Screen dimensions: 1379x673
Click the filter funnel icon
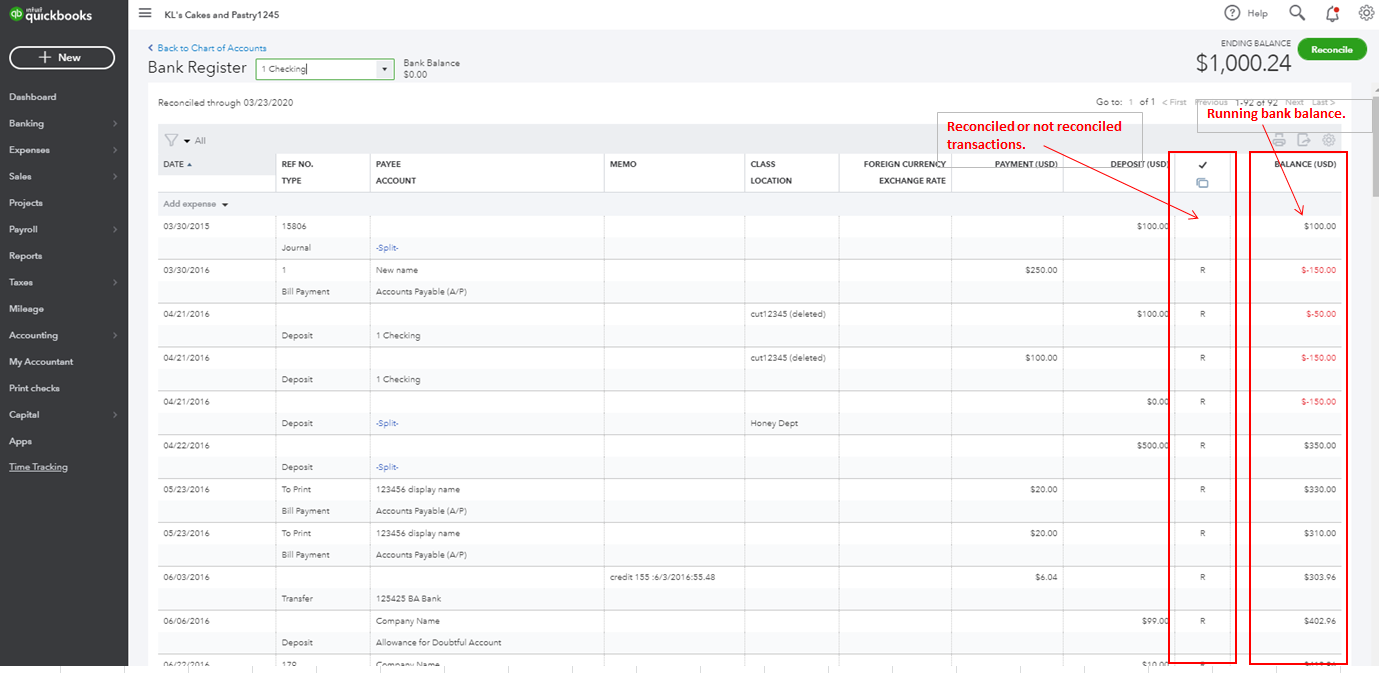pos(171,141)
